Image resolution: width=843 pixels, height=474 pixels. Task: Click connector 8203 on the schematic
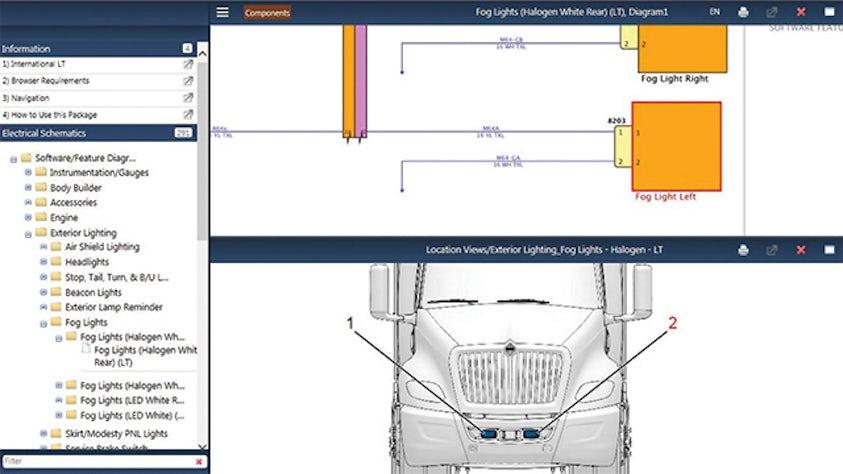click(623, 147)
